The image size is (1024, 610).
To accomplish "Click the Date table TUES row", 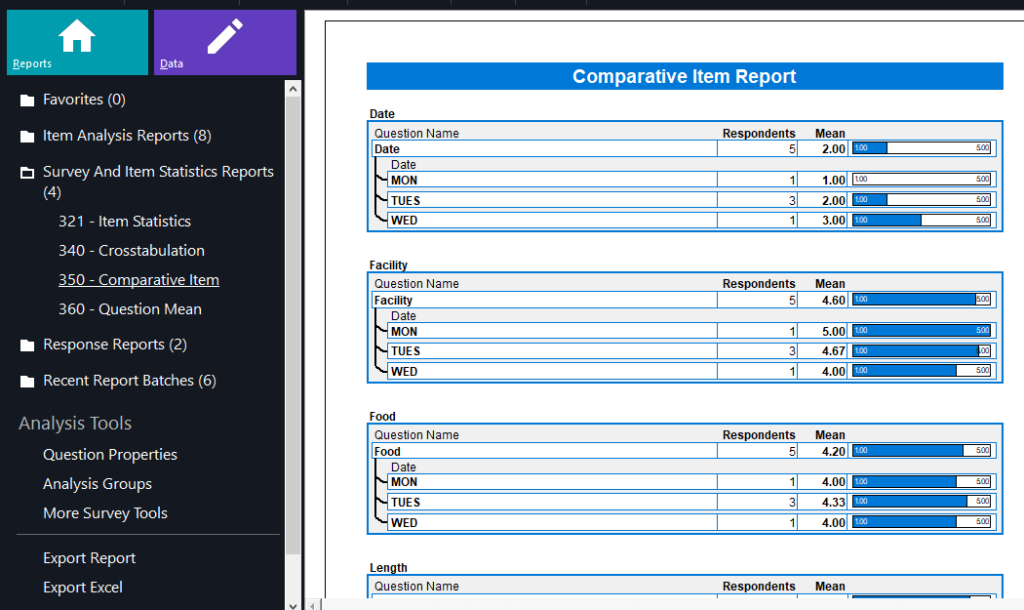I will click(x=692, y=201).
